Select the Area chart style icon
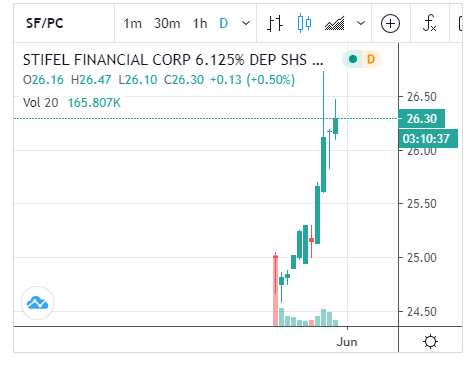This screenshot has width=468, height=369. 334,24
